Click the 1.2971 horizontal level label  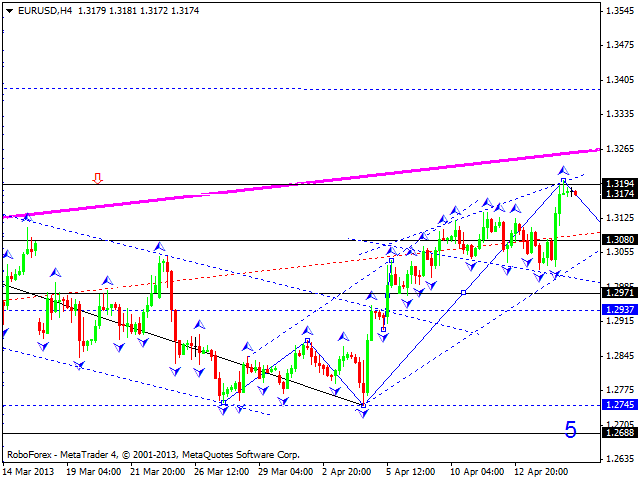(619, 293)
